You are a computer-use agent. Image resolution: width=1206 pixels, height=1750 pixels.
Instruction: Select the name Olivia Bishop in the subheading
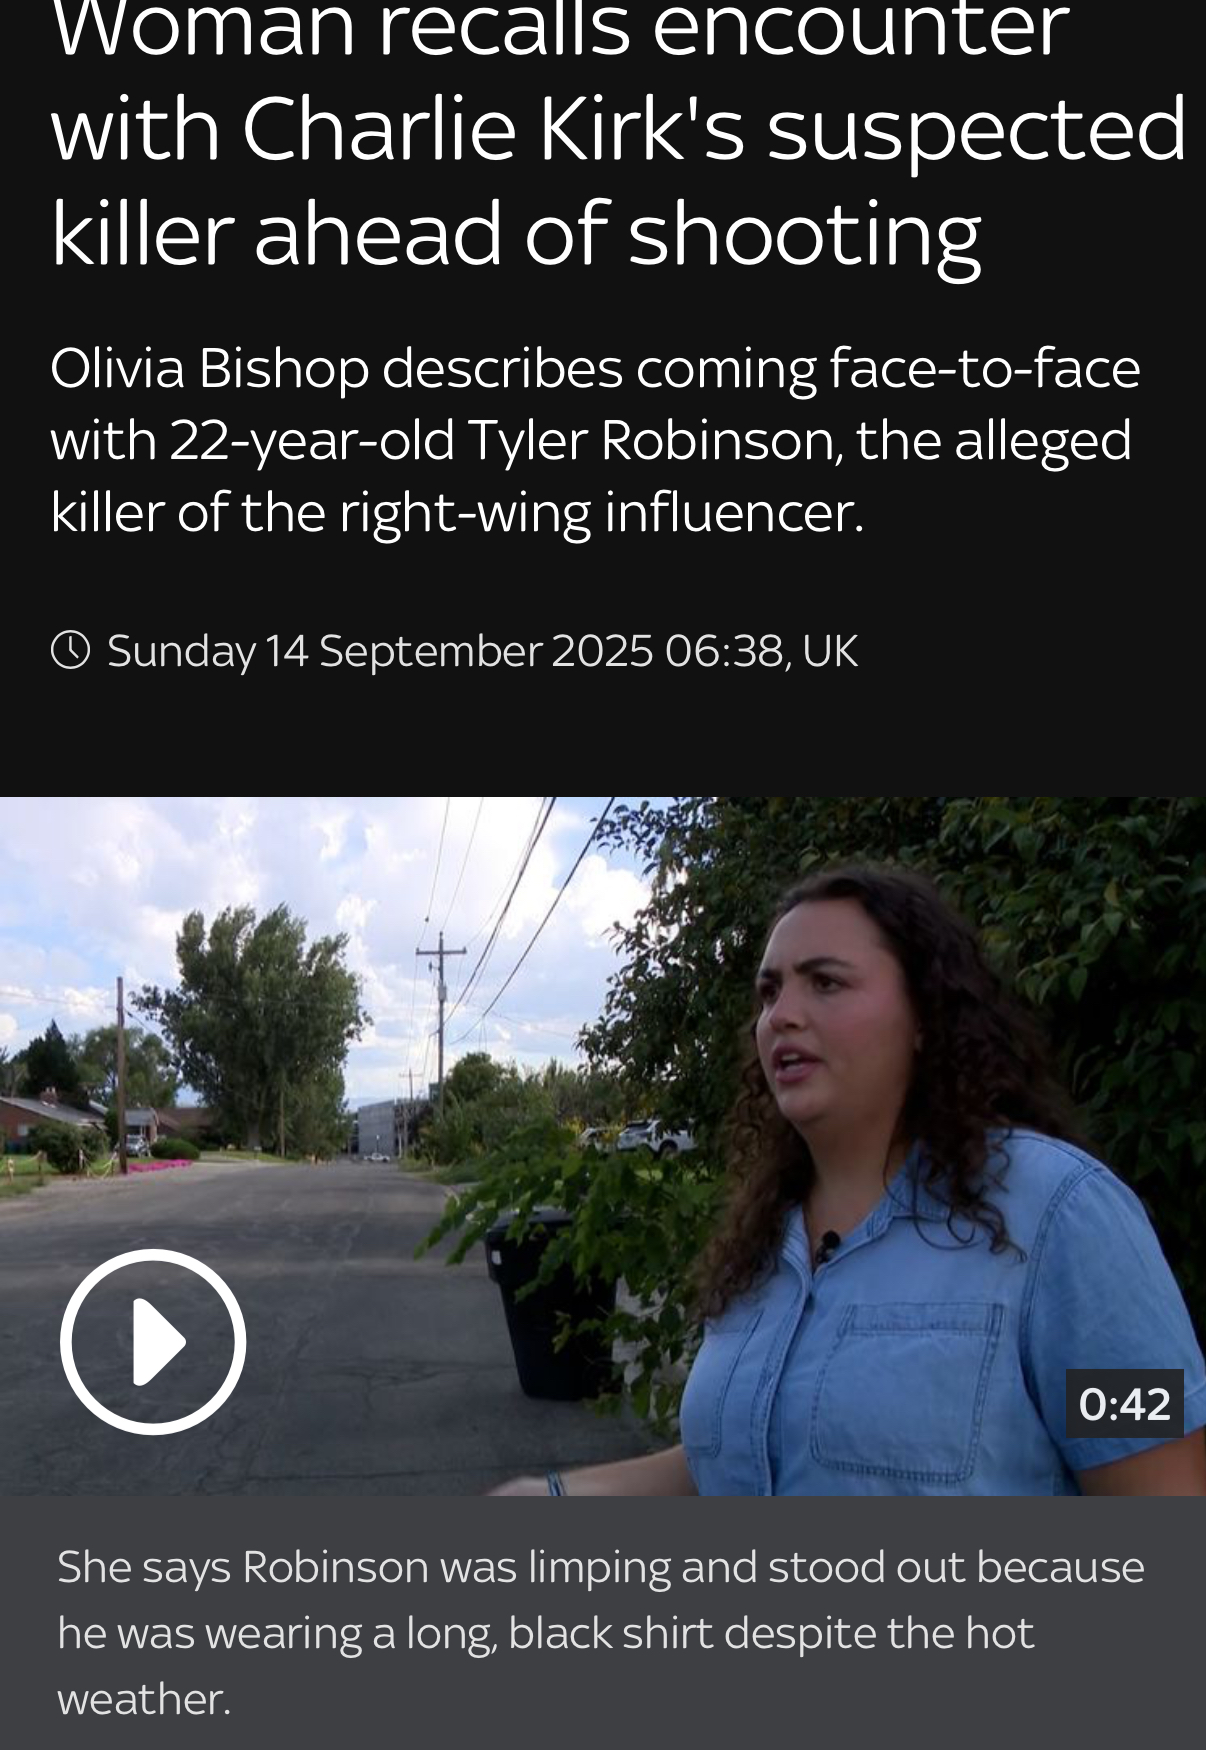(210, 368)
